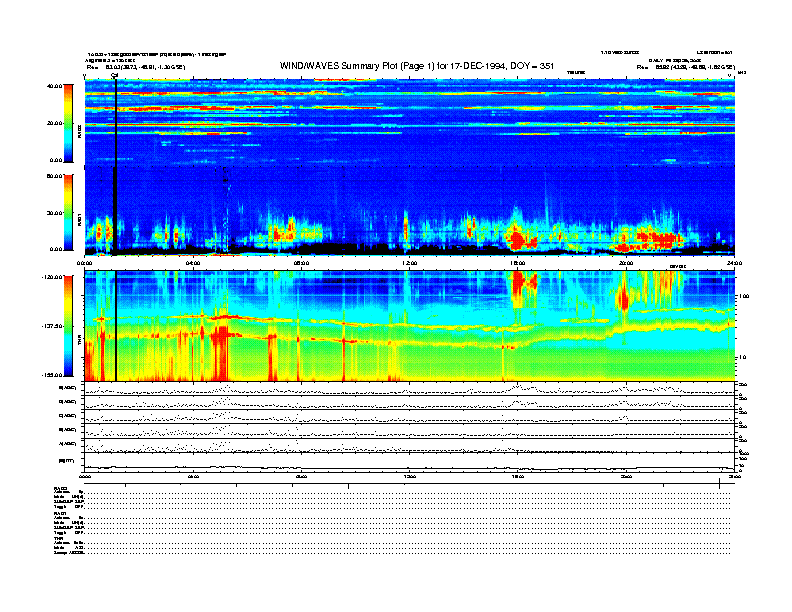The height and width of the screenshot is (612, 792).
Task: Select the color scale bar topped at -120.00
Action: [x=68, y=326]
